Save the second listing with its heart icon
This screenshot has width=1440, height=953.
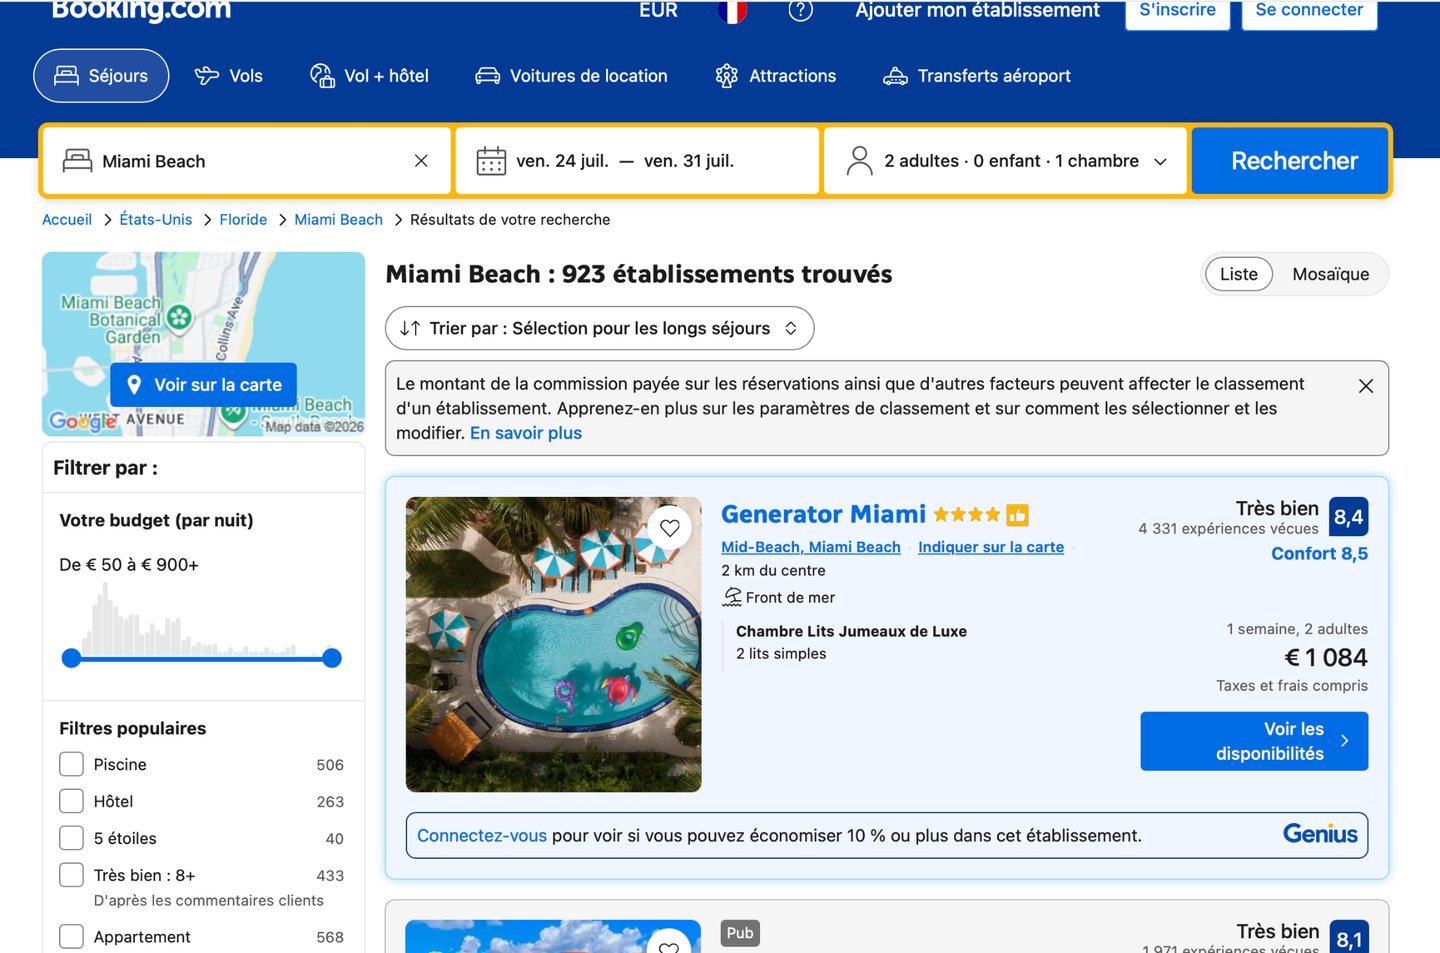pos(670,944)
